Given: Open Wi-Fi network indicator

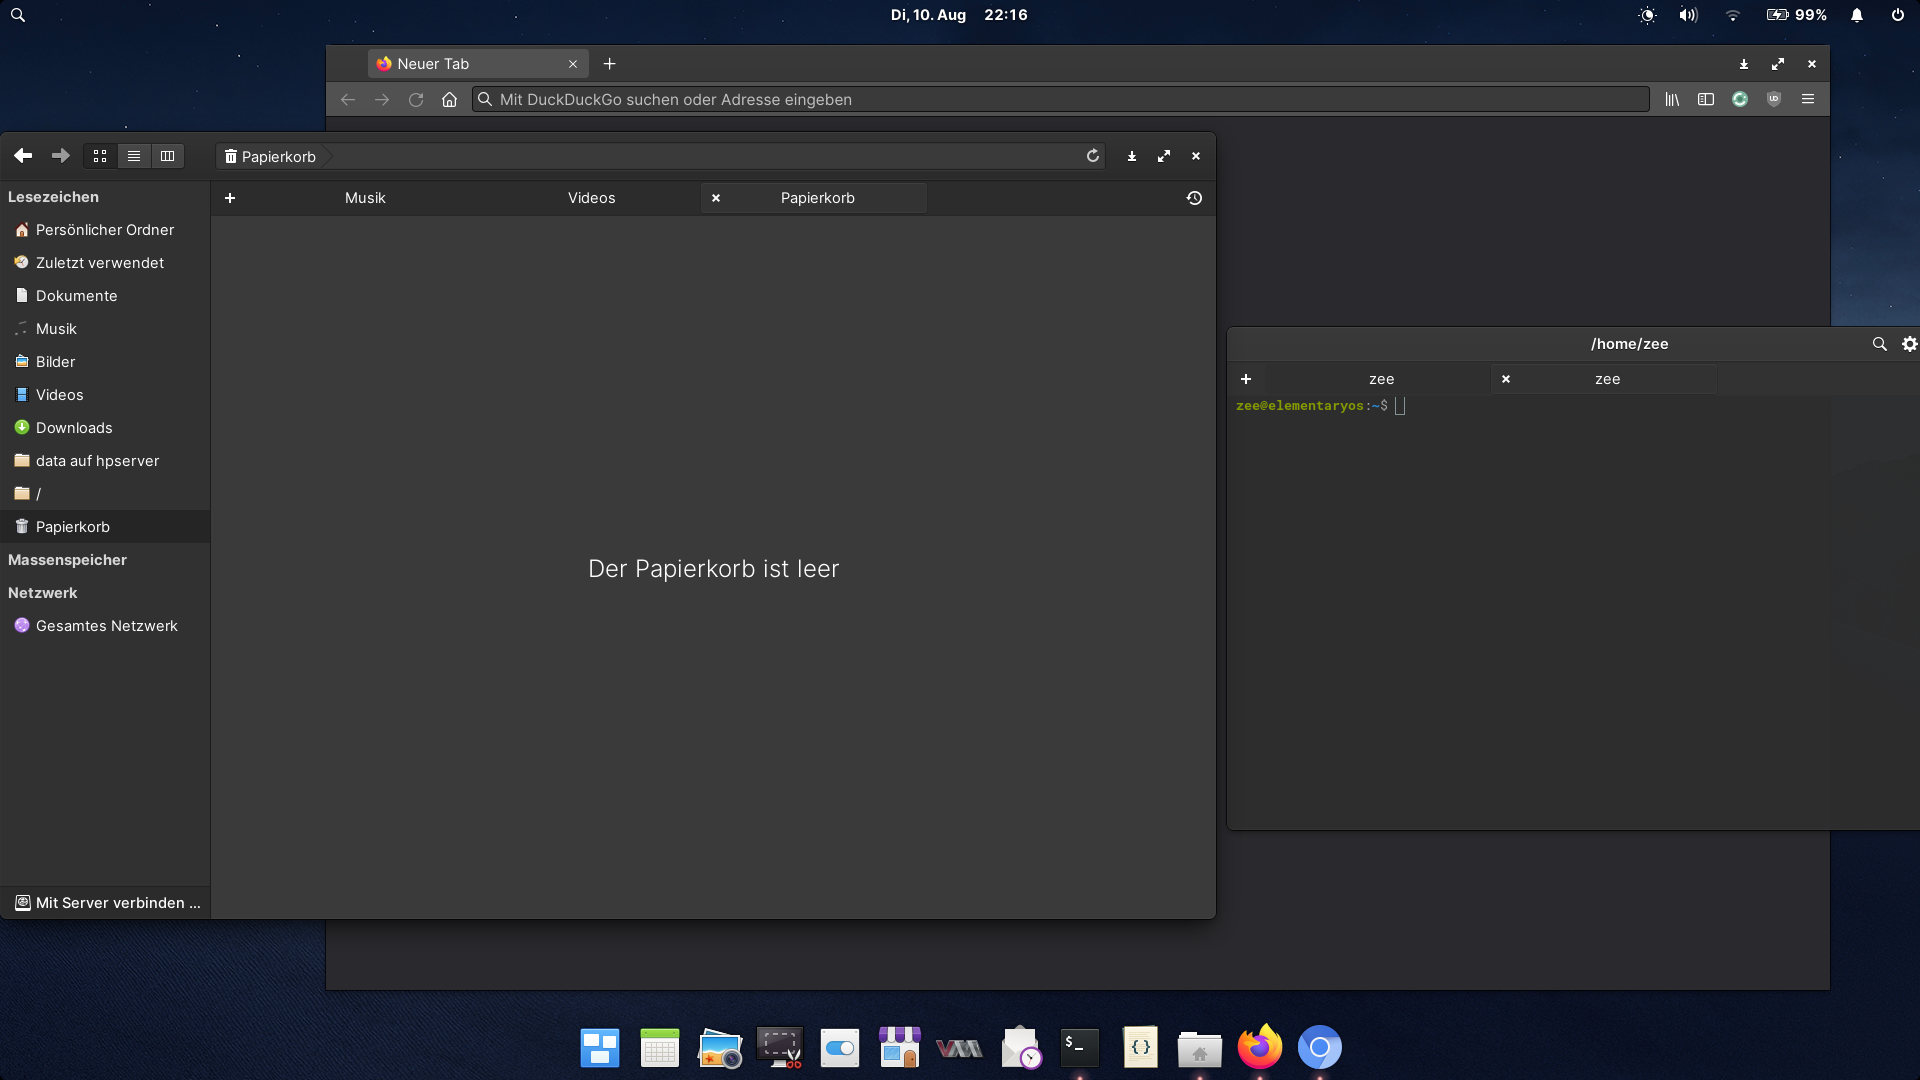Looking at the screenshot, I should coord(1733,15).
